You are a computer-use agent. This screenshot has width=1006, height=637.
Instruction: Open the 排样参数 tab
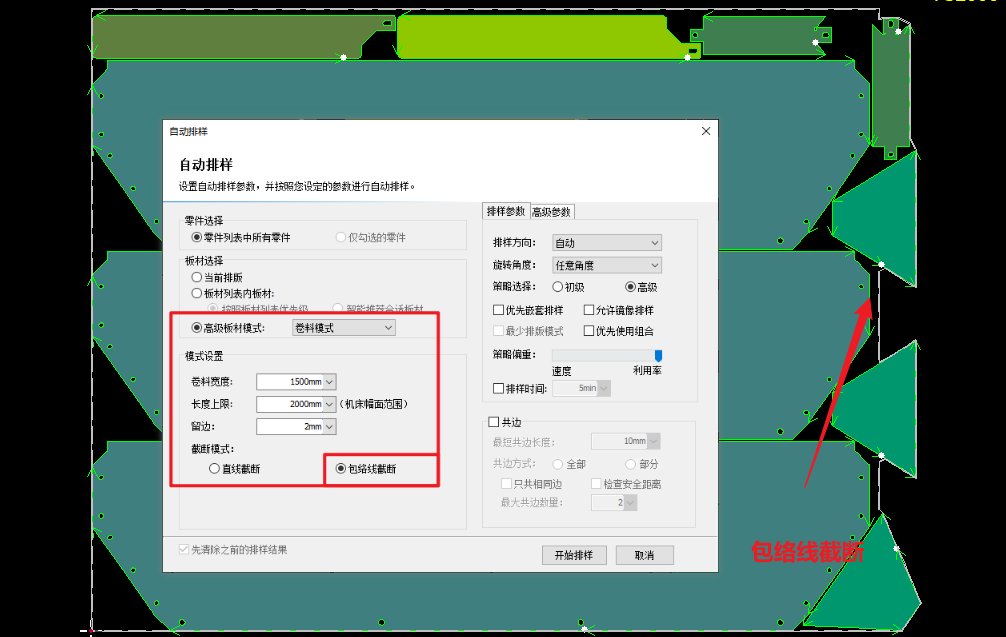(506, 212)
